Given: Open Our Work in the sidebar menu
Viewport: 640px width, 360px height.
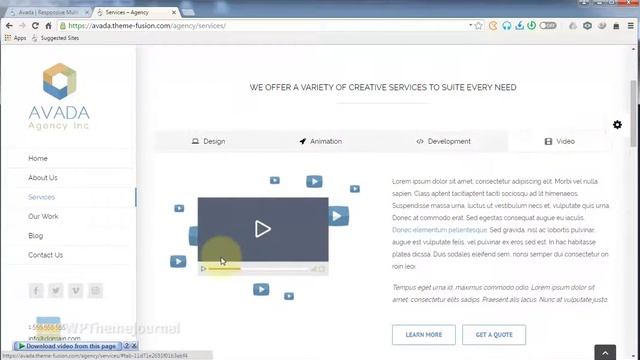Looking at the screenshot, I should 43,216.
